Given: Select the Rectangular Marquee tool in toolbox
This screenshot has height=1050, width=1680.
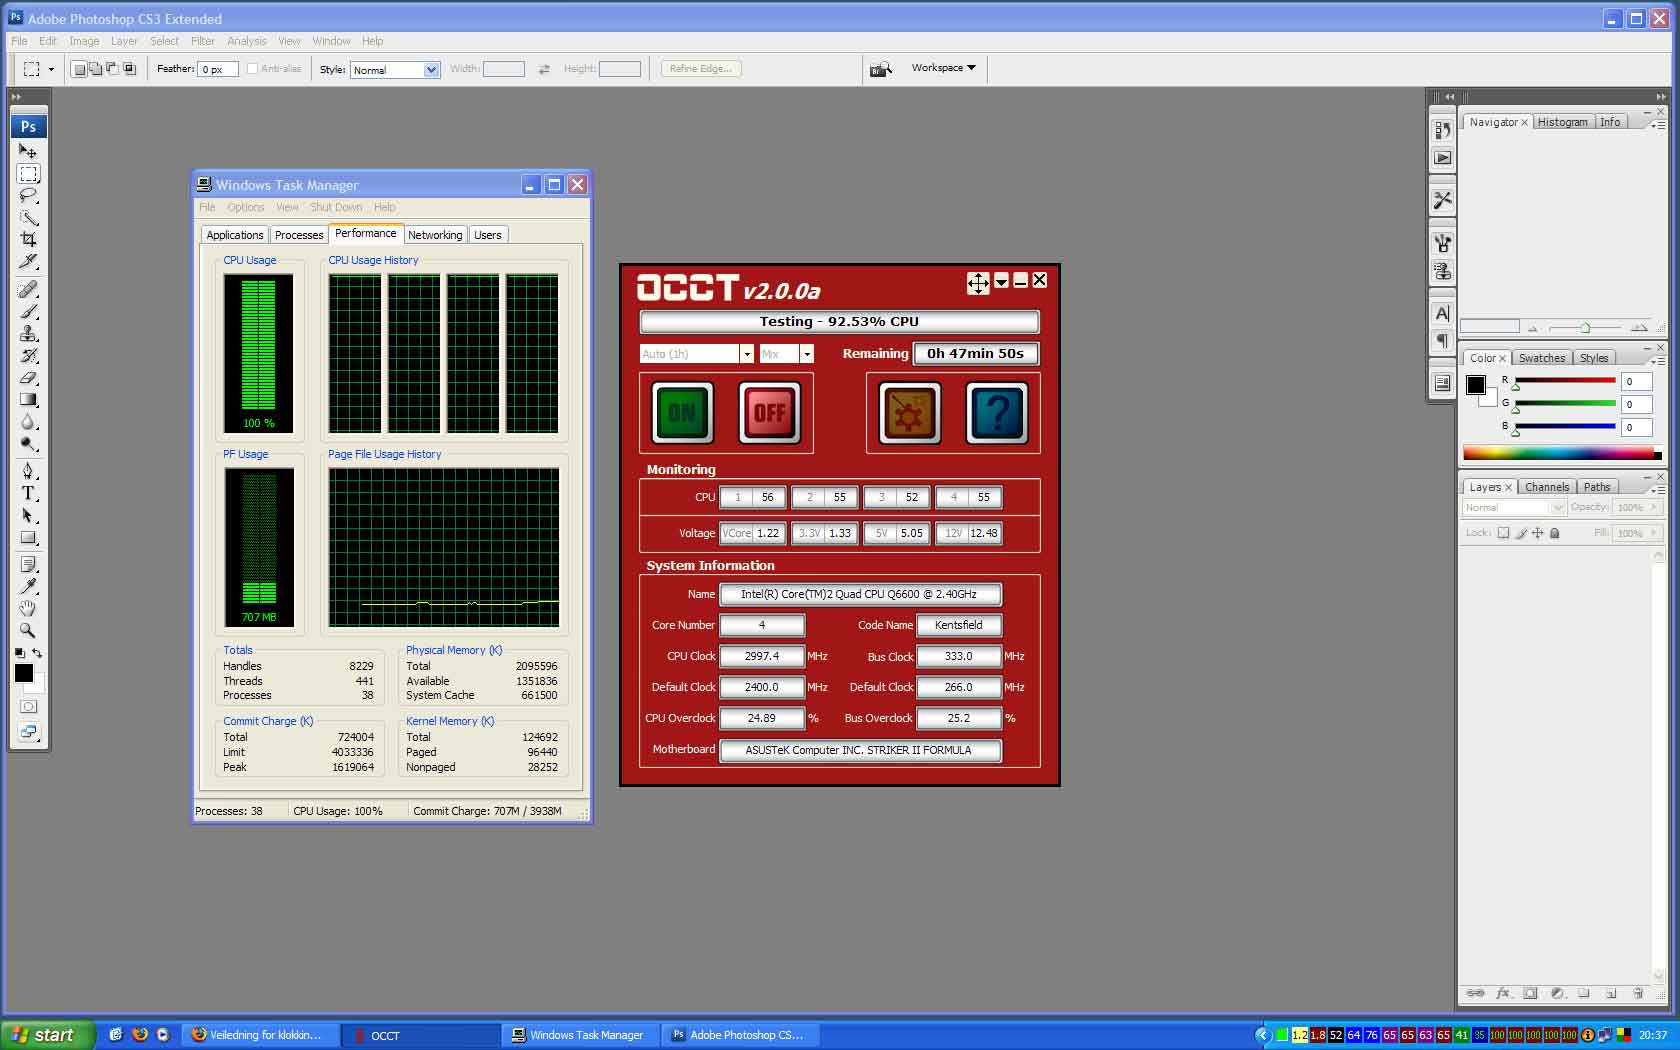Looking at the screenshot, I should click(28, 174).
